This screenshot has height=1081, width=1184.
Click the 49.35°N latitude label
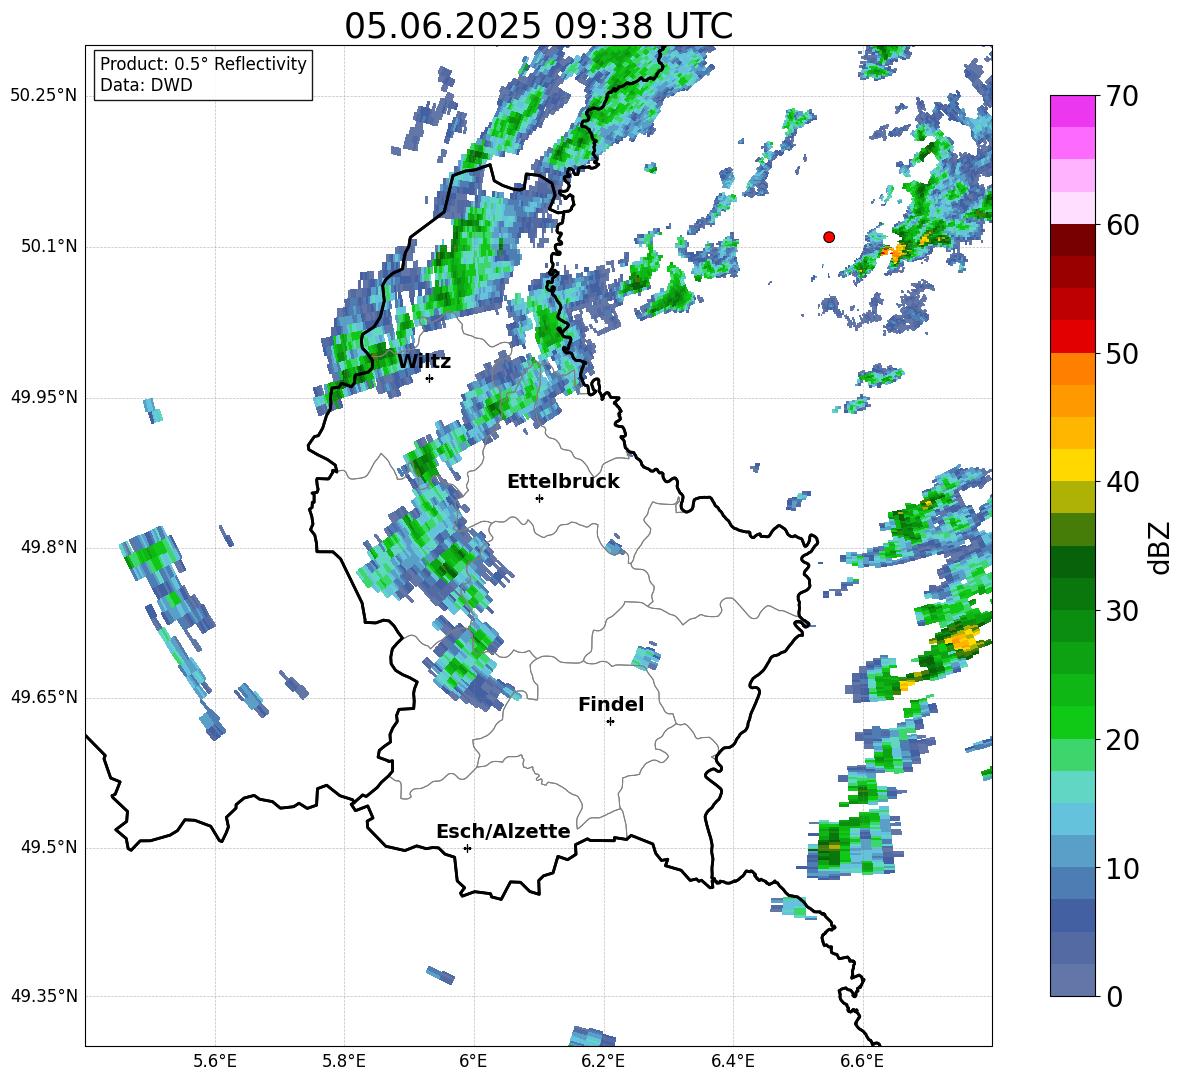(44, 996)
